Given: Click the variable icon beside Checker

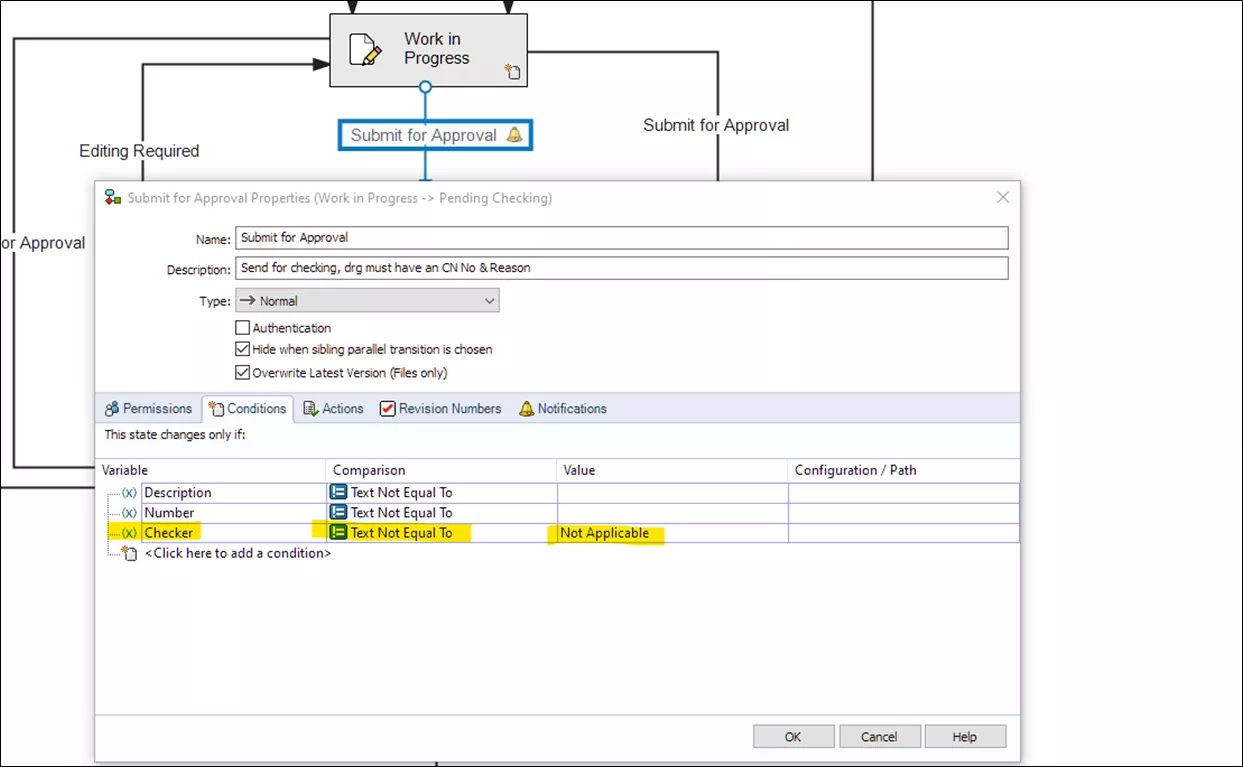Looking at the screenshot, I should click(129, 532).
